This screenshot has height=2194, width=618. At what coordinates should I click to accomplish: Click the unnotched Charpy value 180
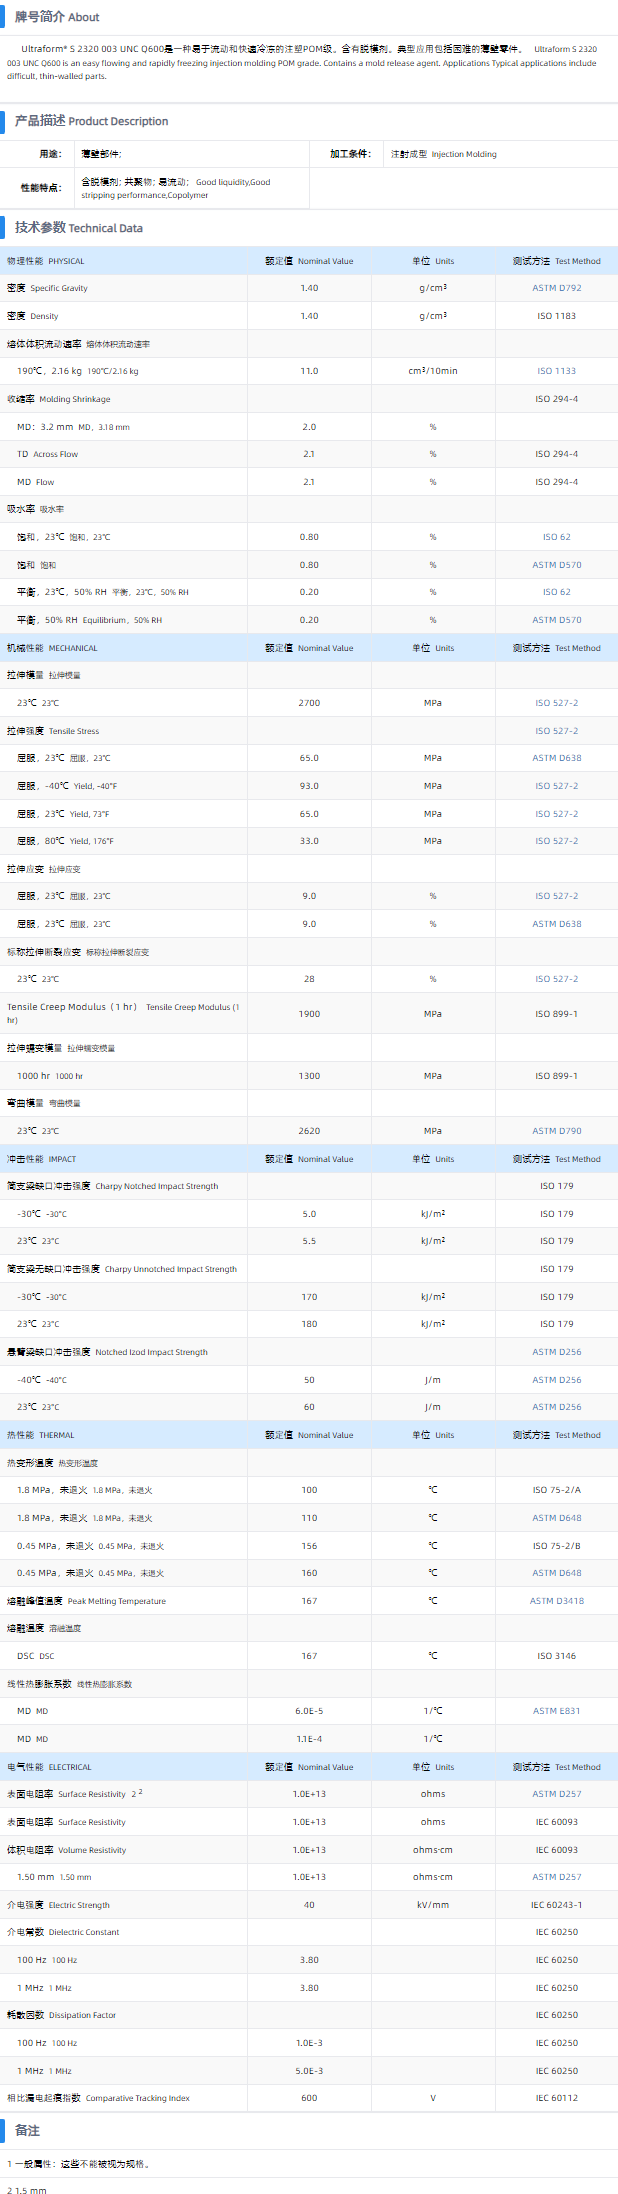[x=309, y=1324]
